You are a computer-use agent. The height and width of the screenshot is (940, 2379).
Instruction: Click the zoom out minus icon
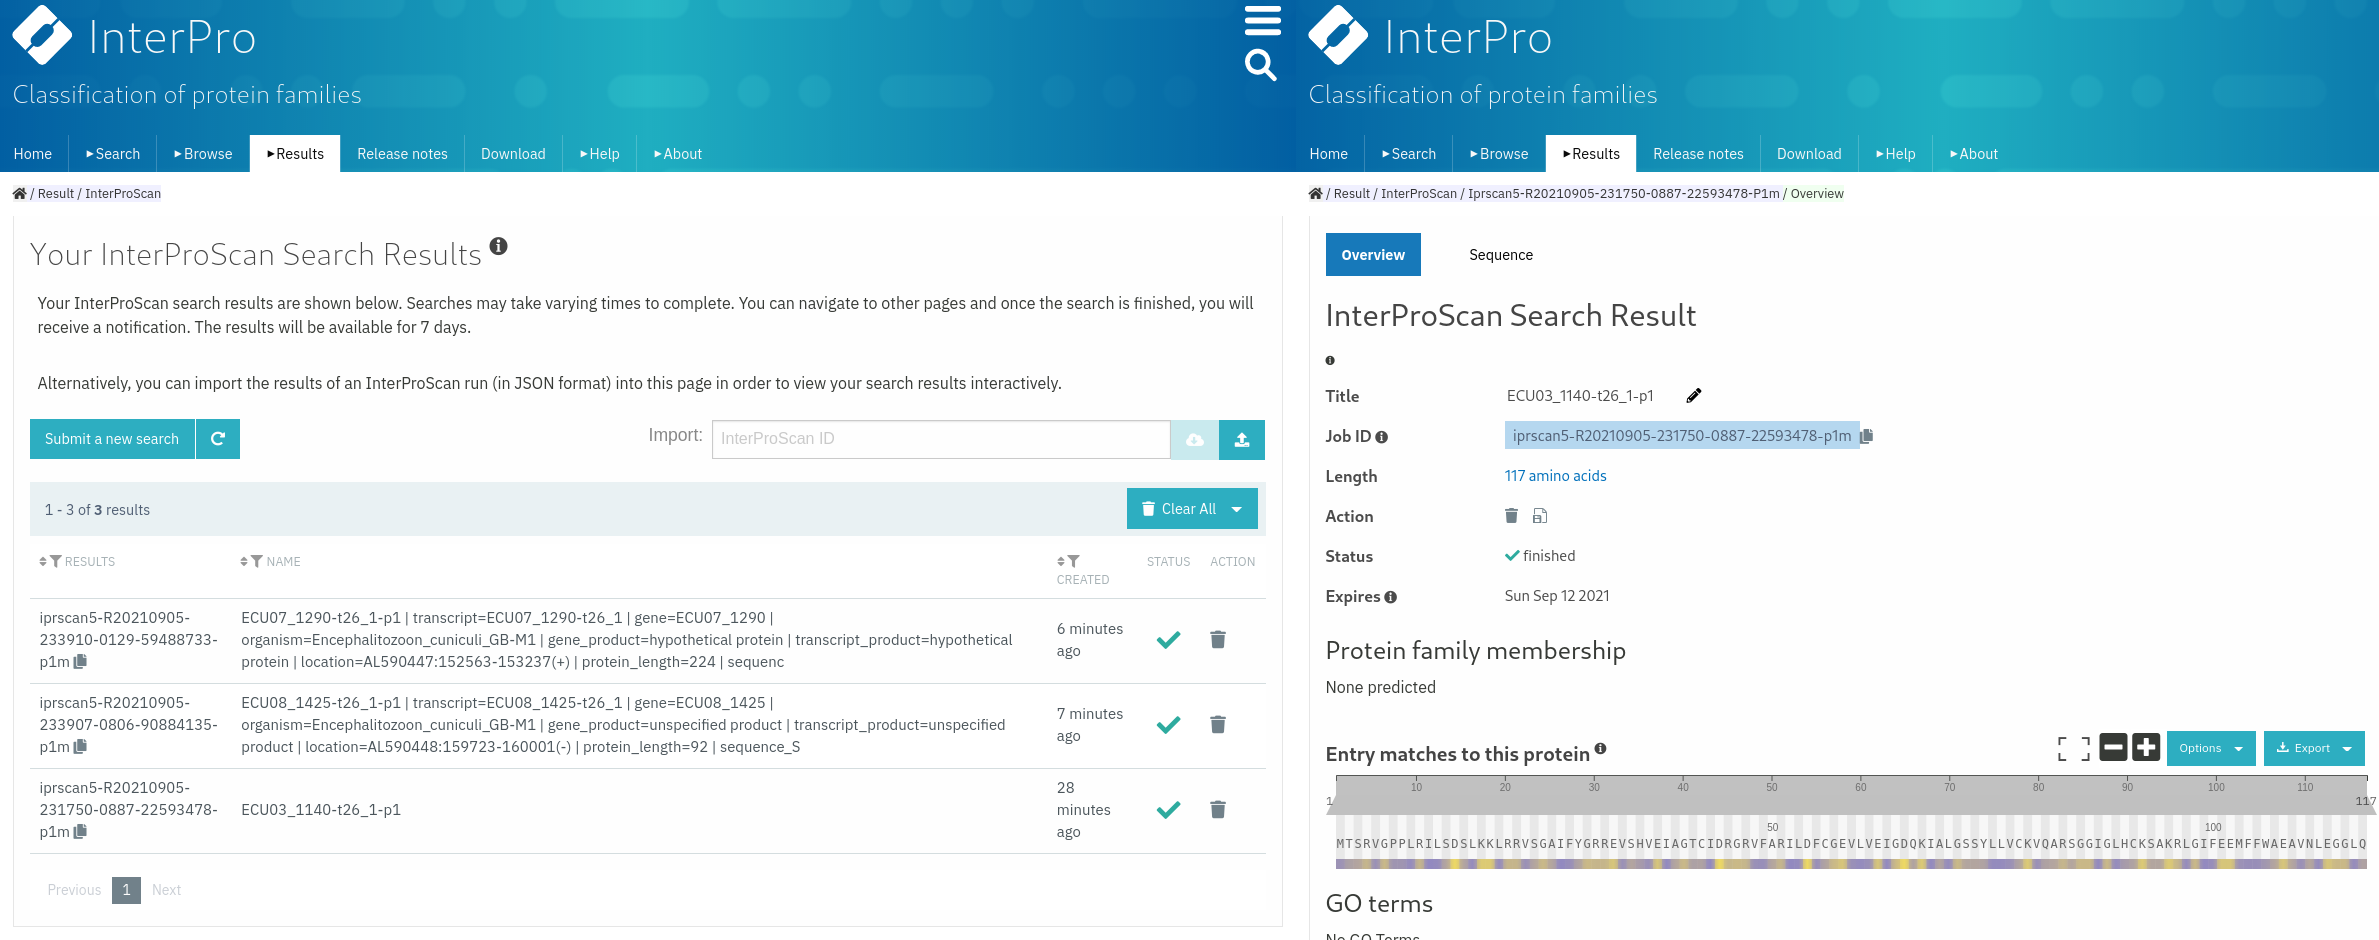click(2113, 747)
